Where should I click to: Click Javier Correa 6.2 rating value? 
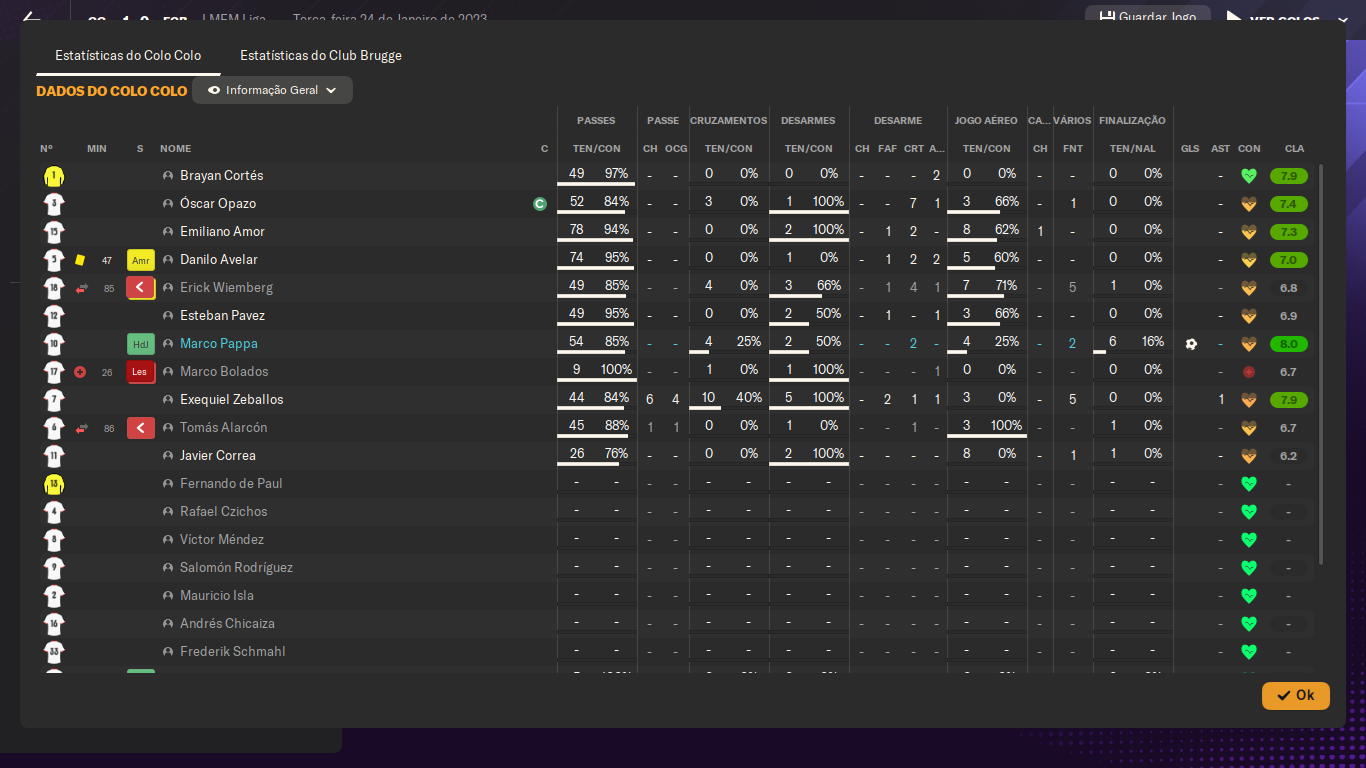(x=1289, y=456)
